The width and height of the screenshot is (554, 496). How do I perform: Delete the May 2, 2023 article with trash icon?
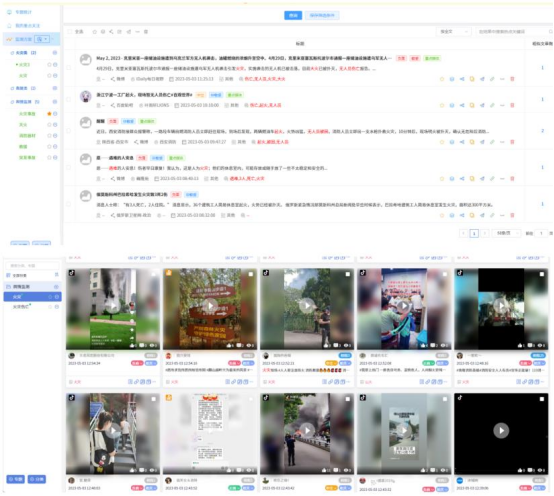point(512,79)
